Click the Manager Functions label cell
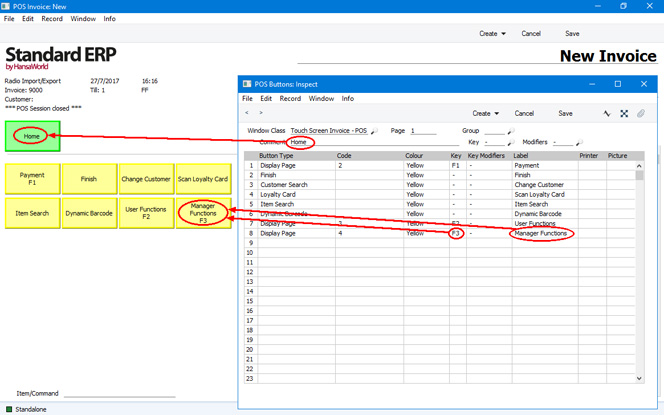The image size is (664, 415). click(x=545, y=233)
